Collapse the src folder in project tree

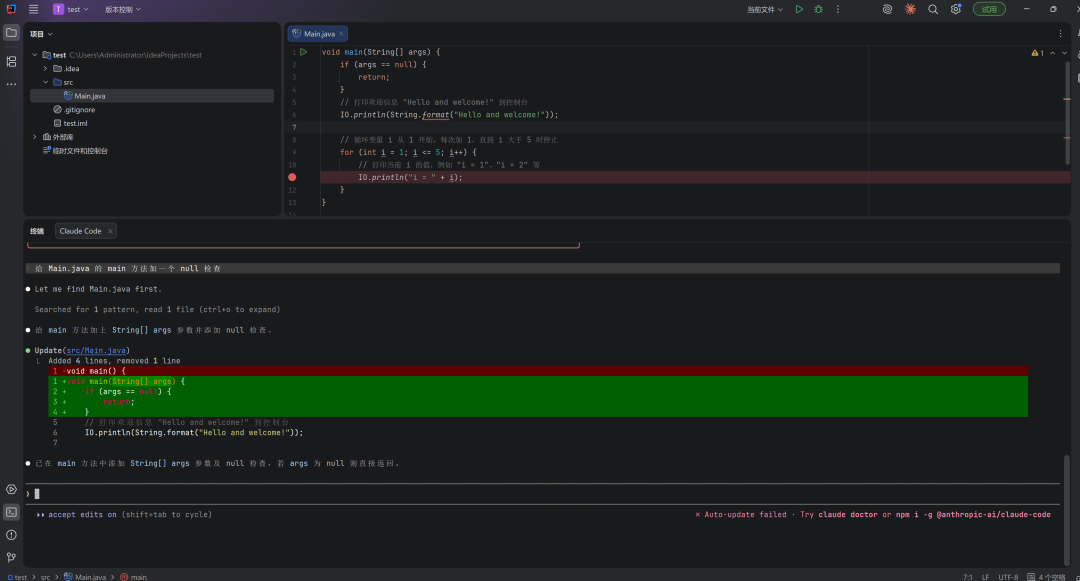[x=45, y=82]
